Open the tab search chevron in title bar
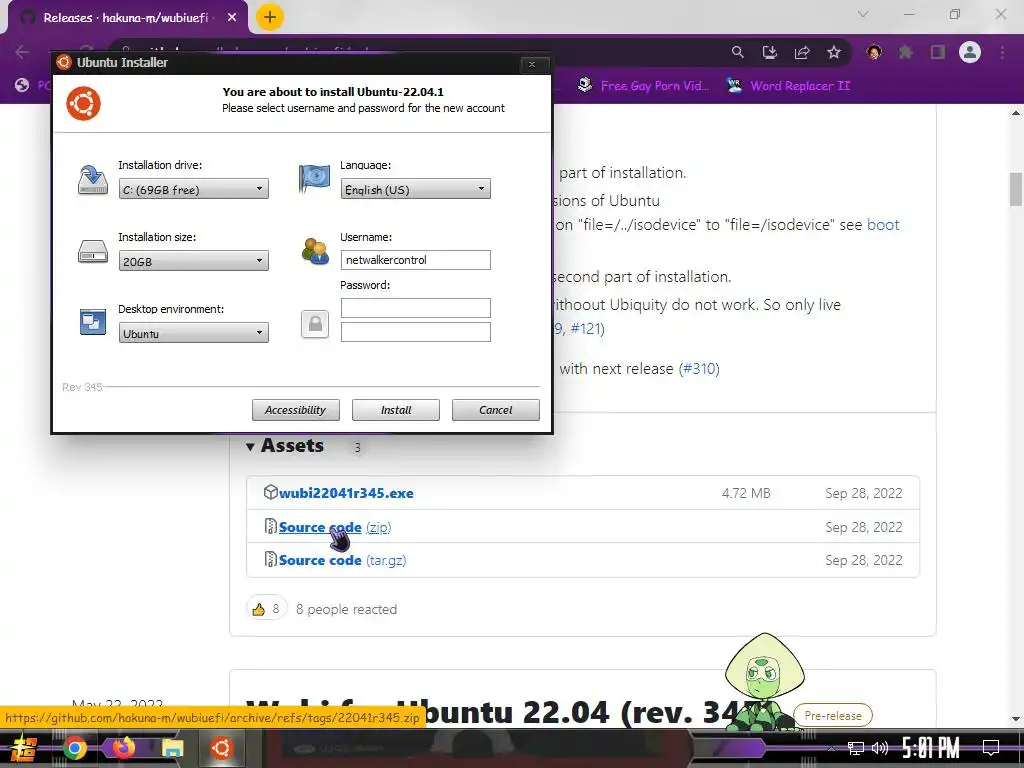The width and height of the screenshot is (1024, 768). click(x=863, y=14)
